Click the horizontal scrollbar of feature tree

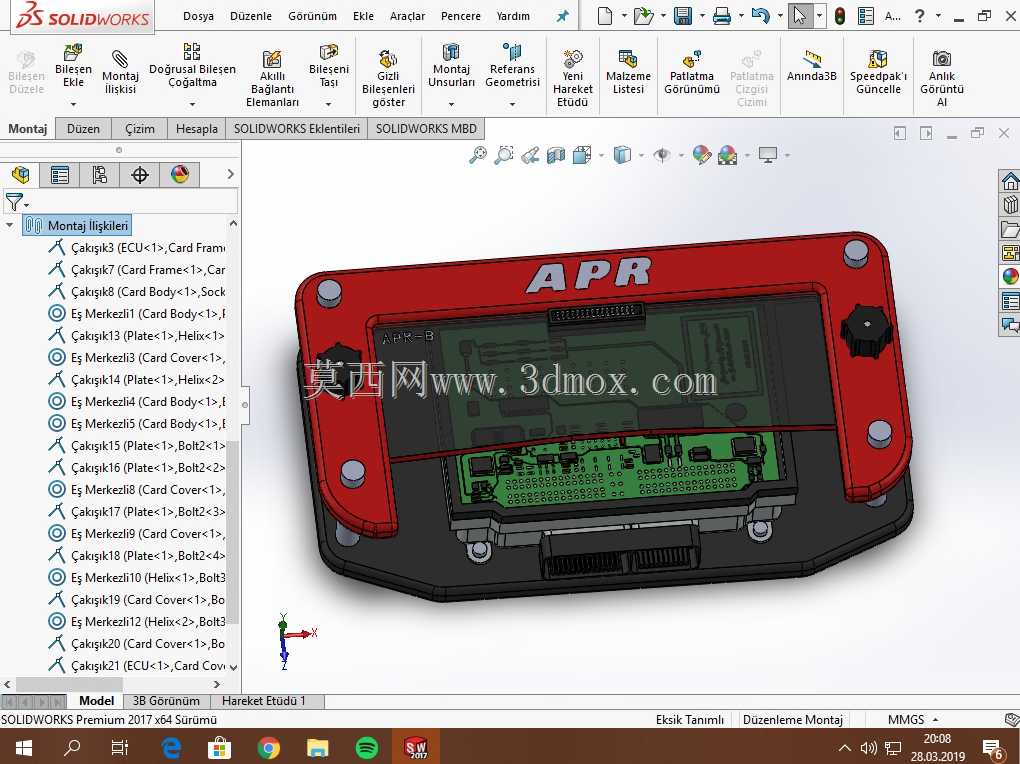coord(69,684)
